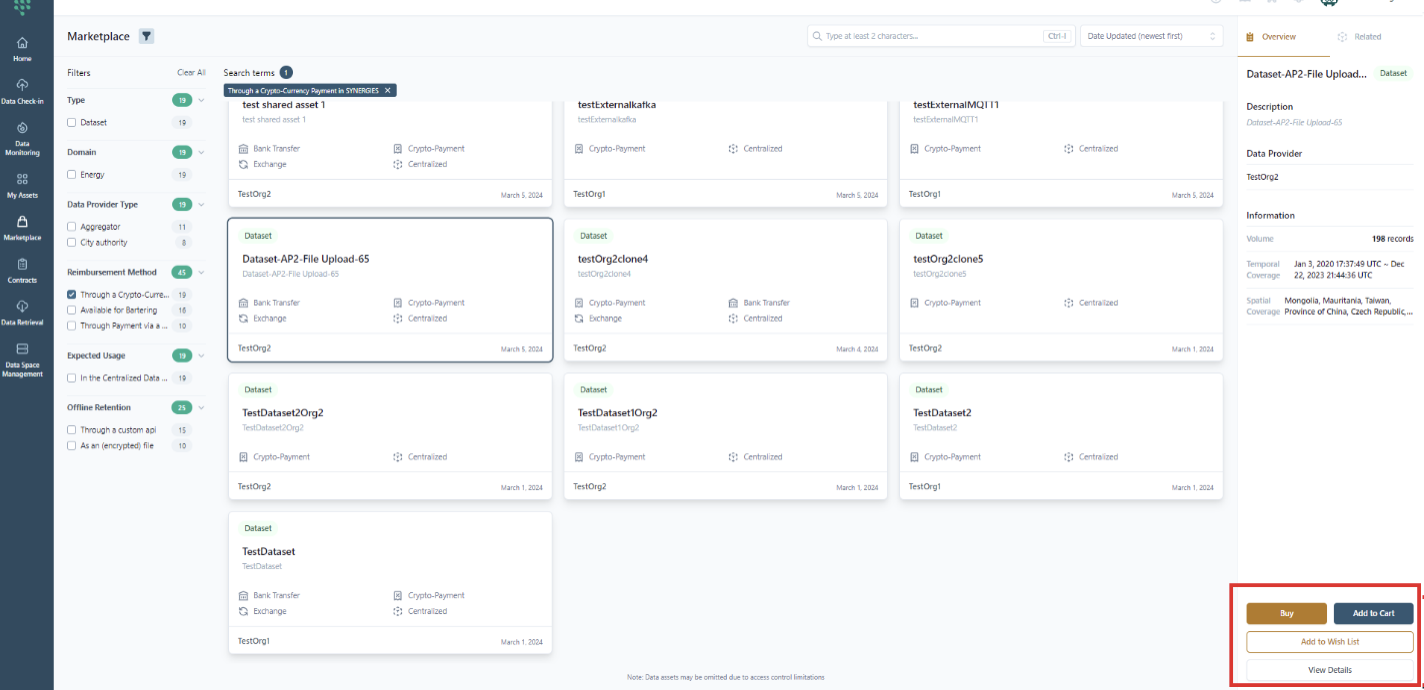Open Contracts section in sidebar
This screenshot has width=1424, height=690.
(22, 271)
